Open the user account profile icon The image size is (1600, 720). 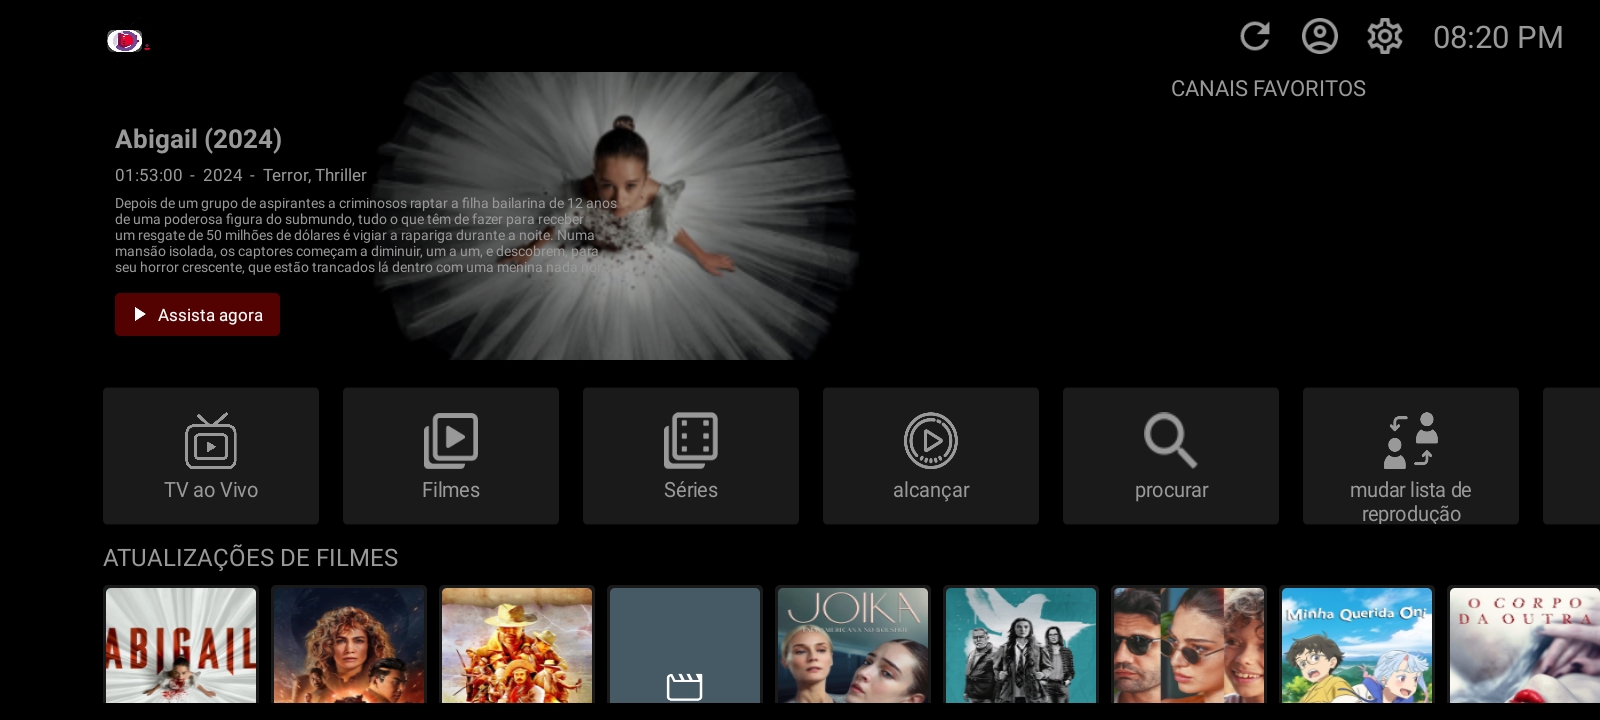tap(1320, 37)
